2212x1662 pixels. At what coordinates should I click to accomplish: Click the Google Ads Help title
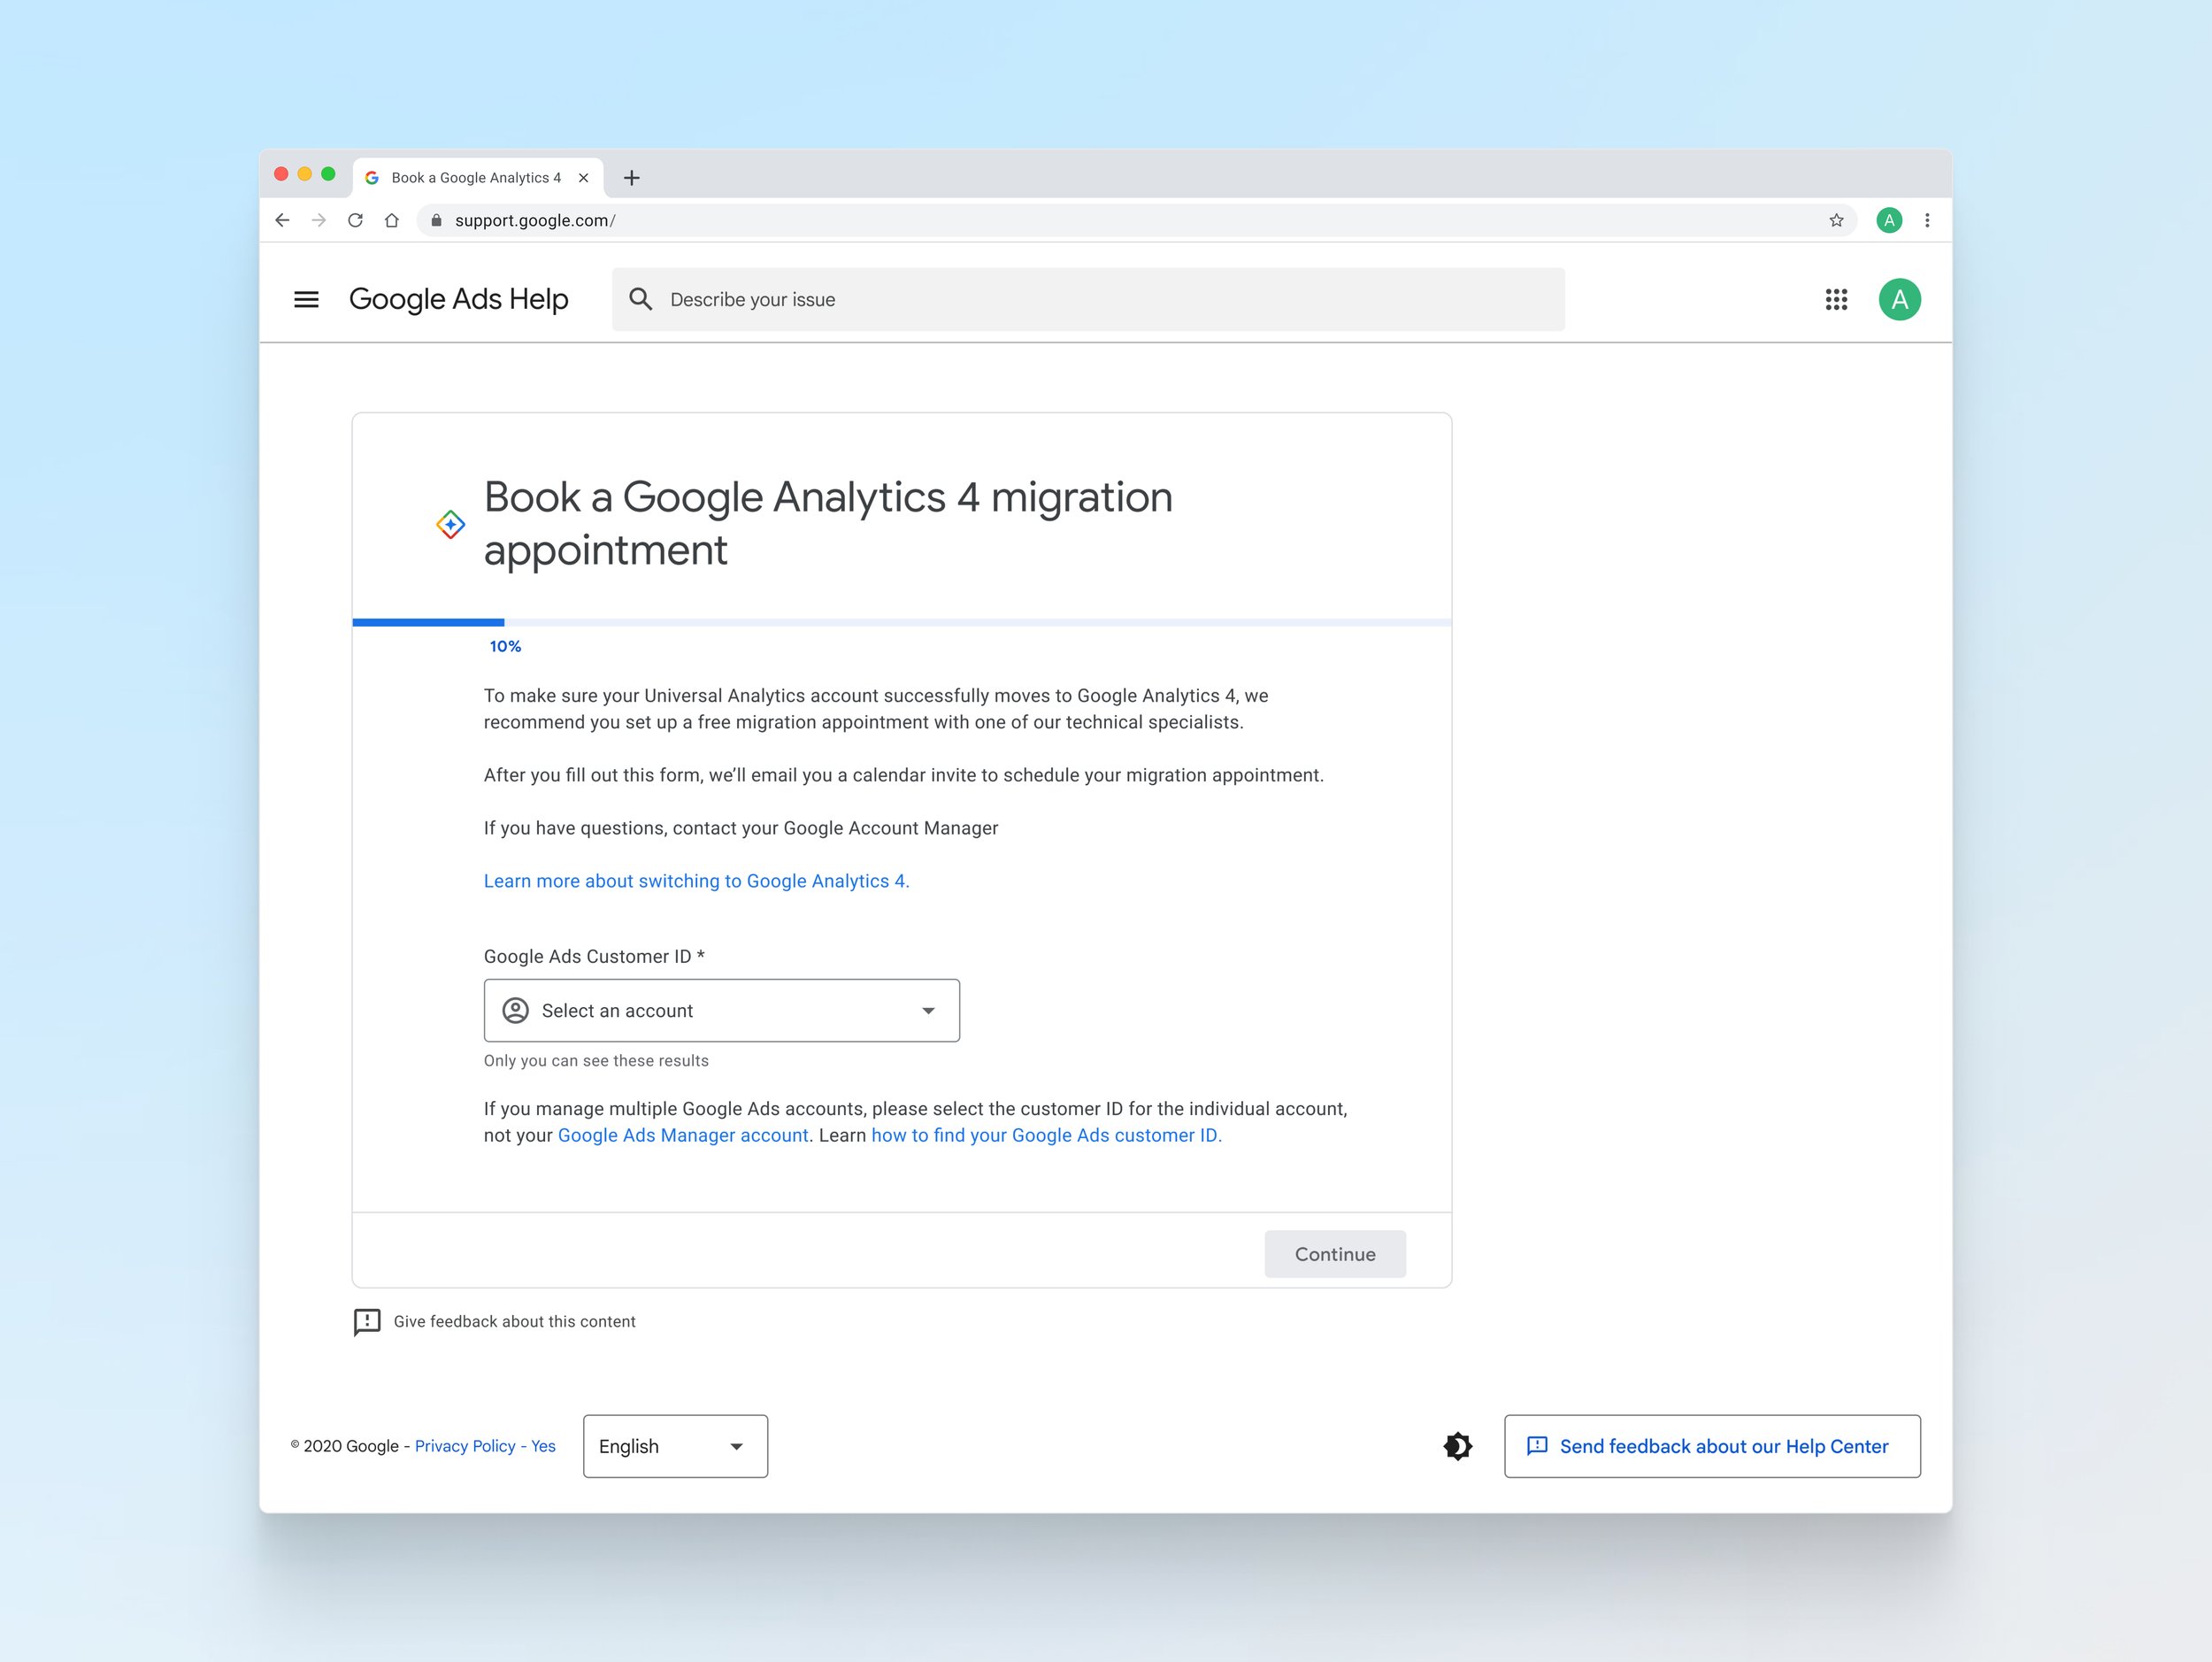tap(458, 299)
